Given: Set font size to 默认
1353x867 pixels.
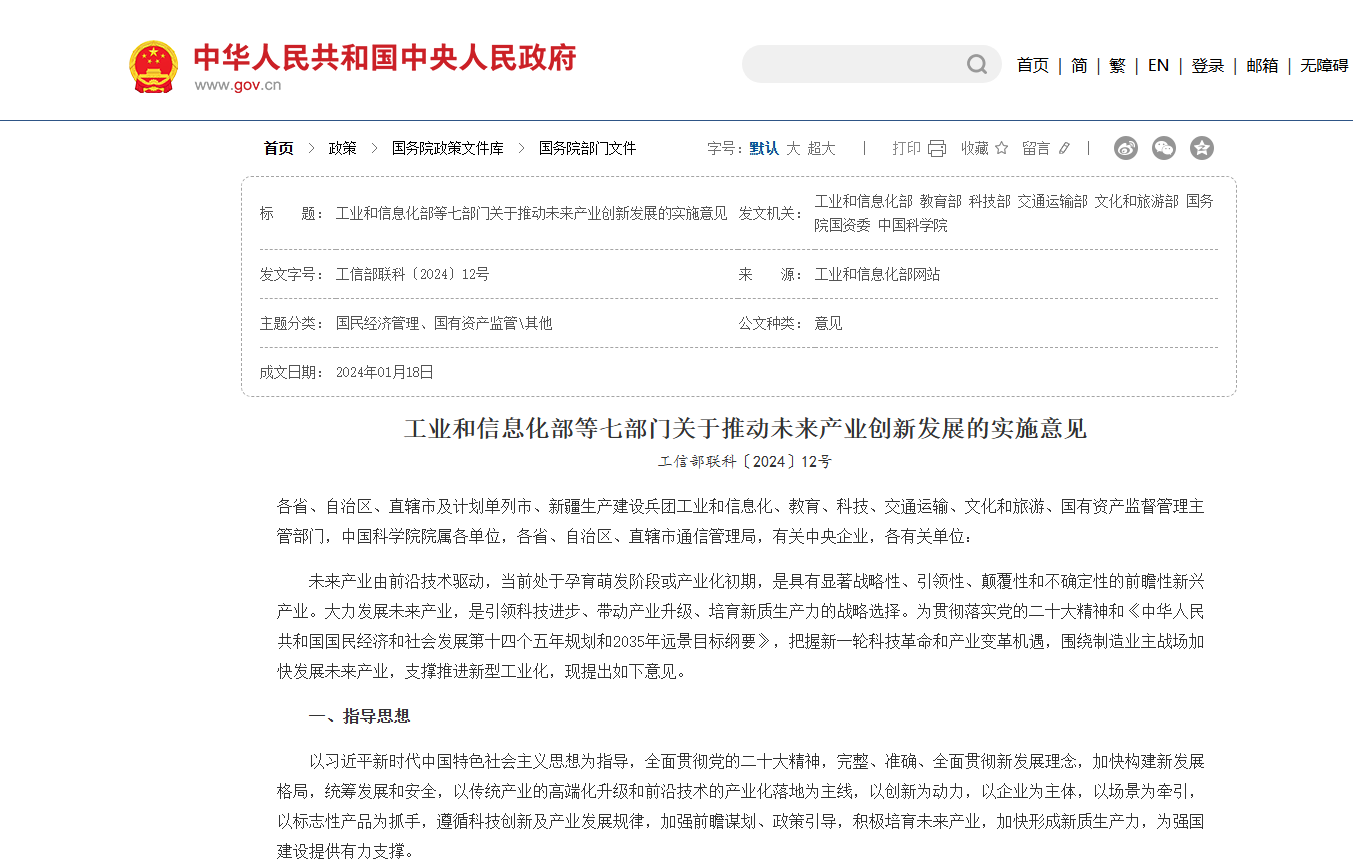Looking at the screenshot, I should (764, 148).
